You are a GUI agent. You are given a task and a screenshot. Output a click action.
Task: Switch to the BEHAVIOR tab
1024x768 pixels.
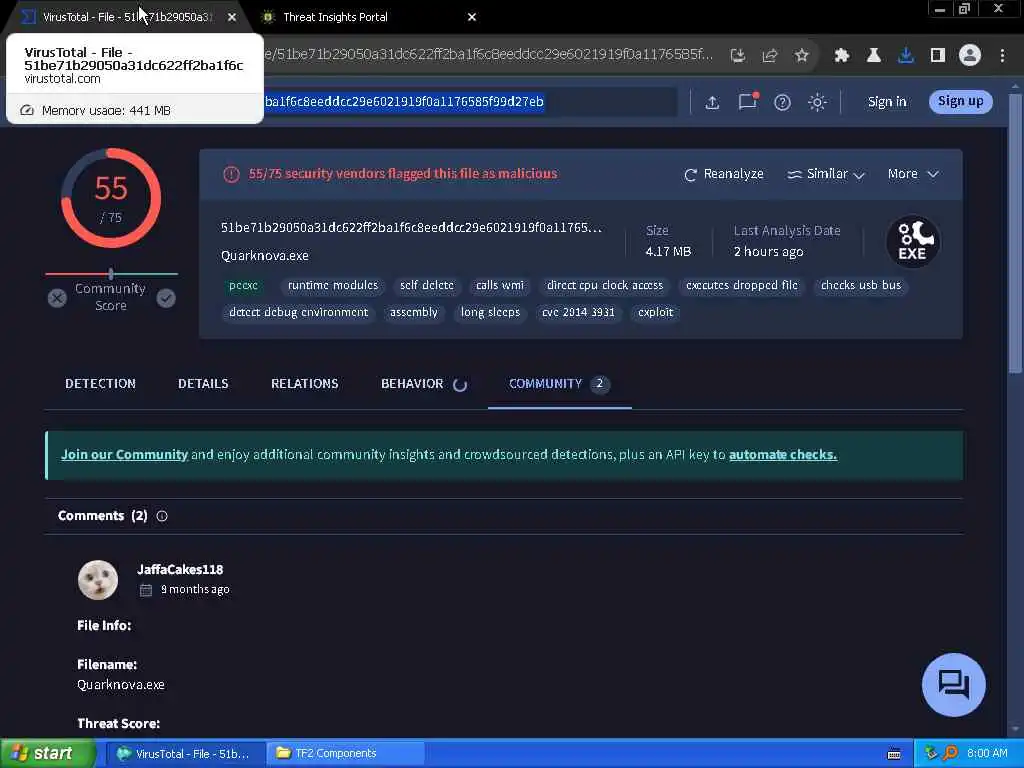[423, 383]
